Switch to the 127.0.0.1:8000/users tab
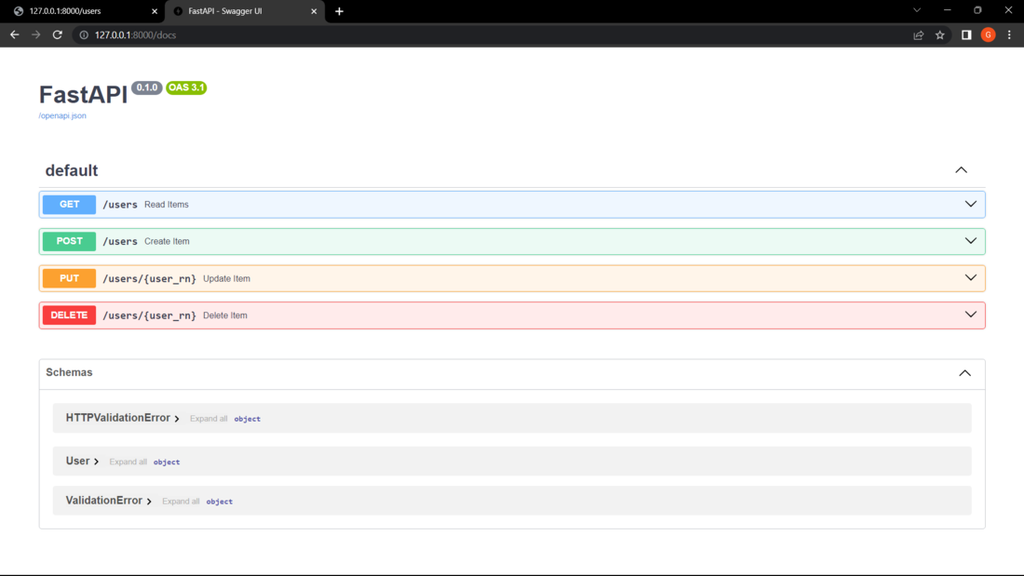 point(83,11)
